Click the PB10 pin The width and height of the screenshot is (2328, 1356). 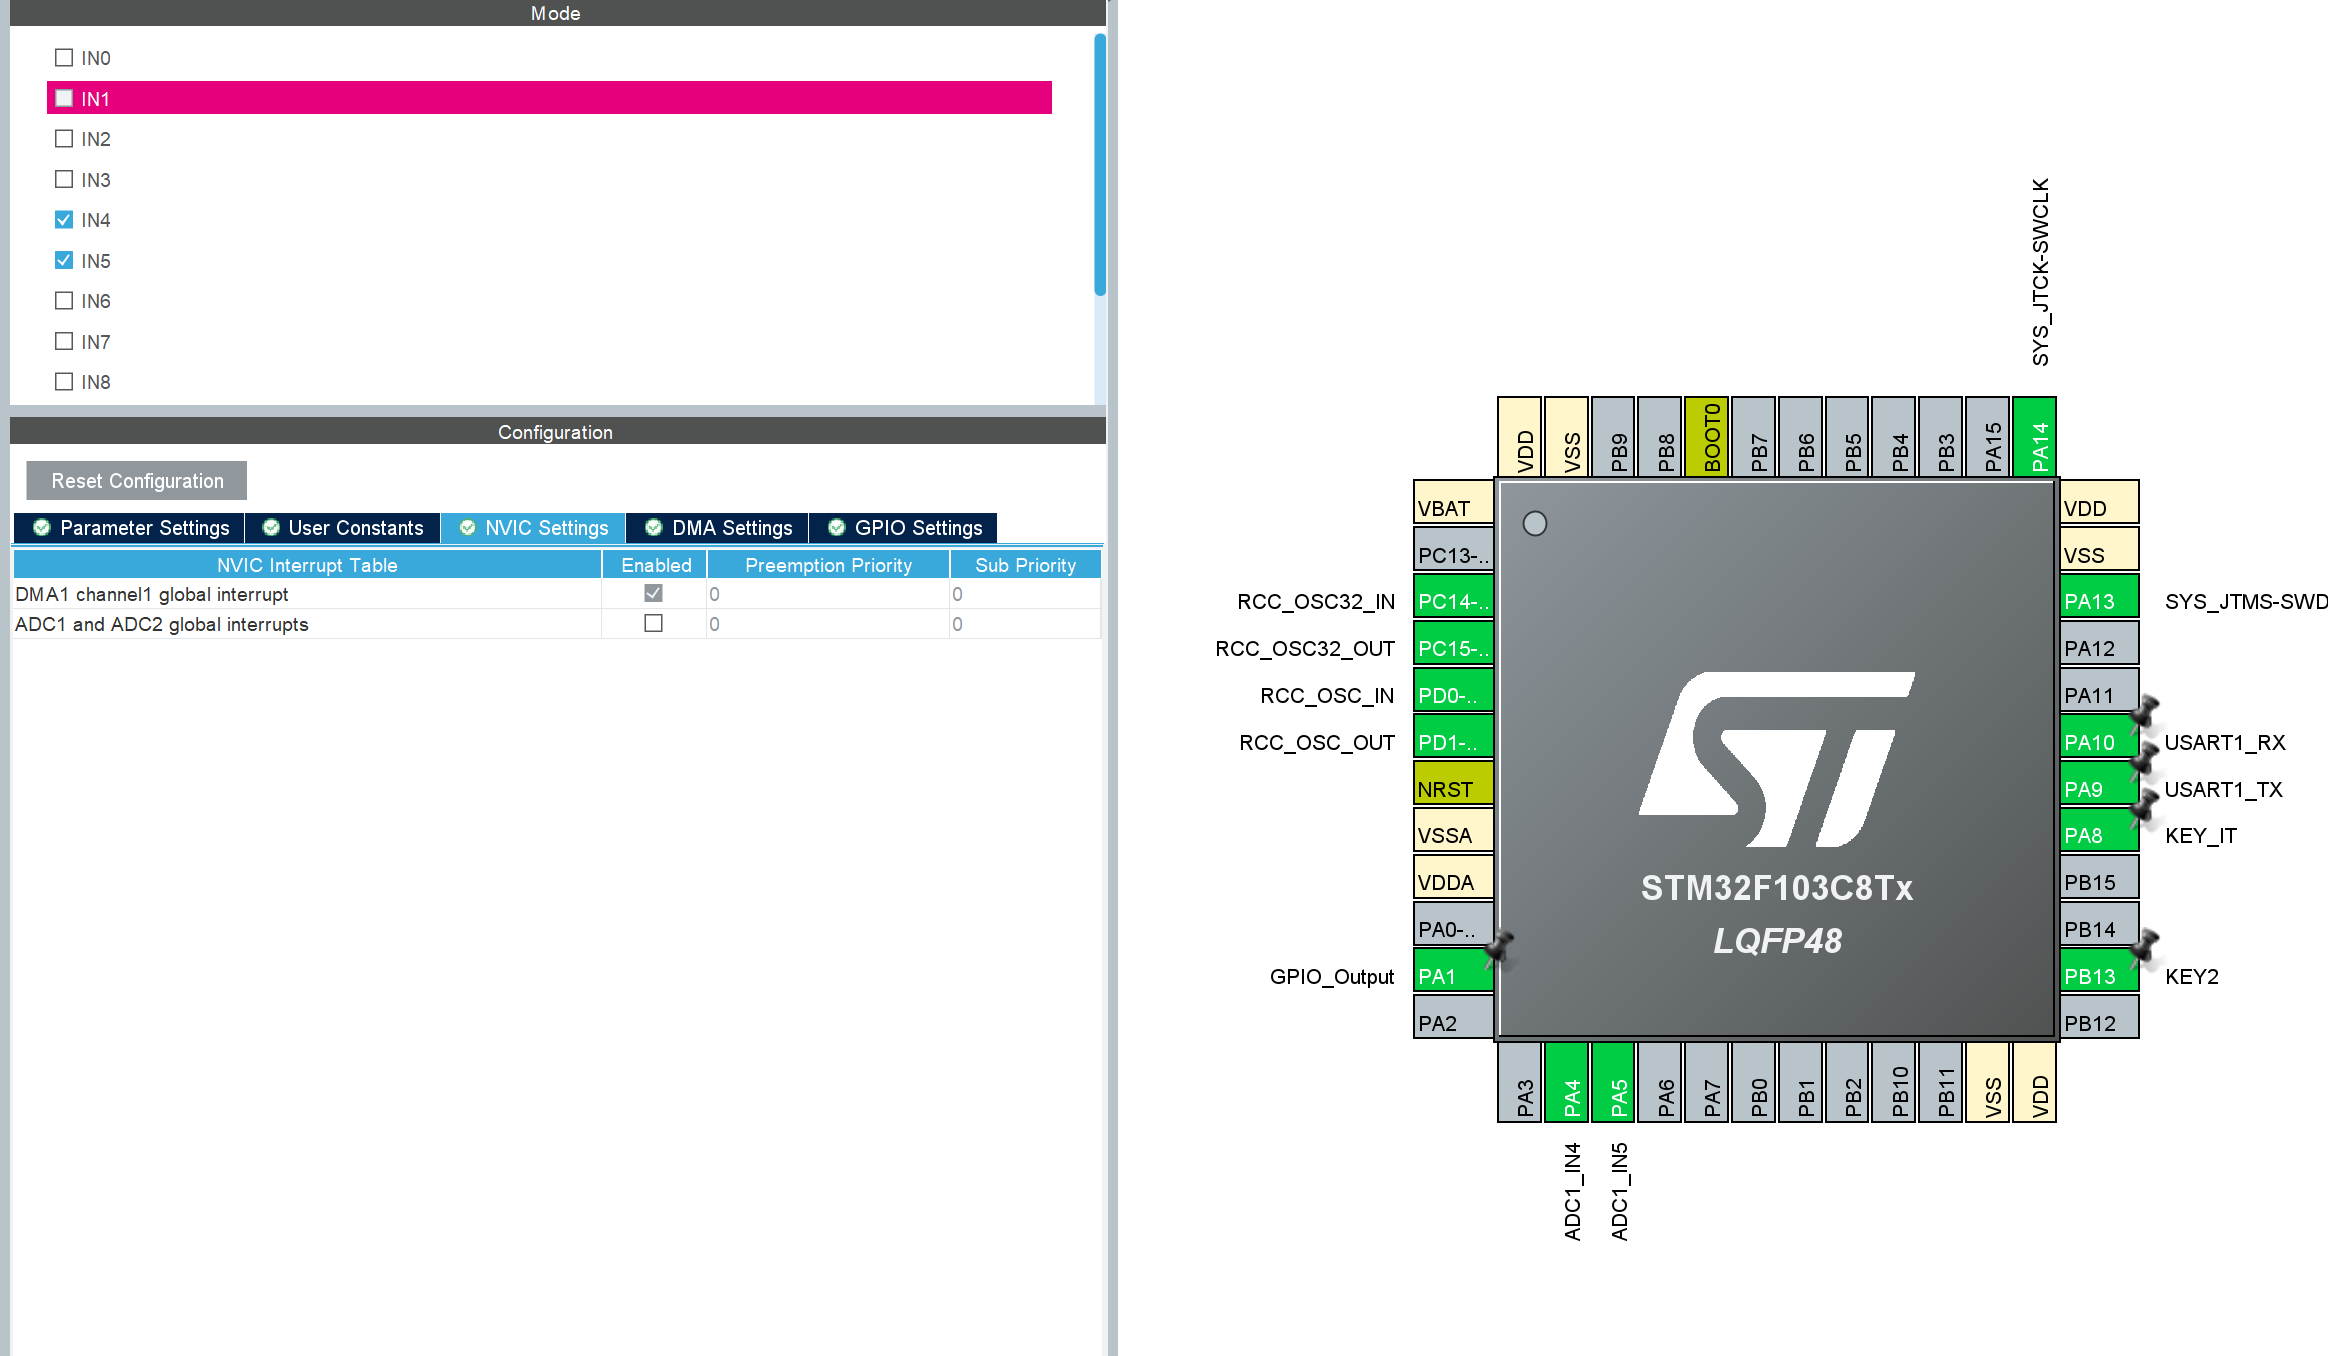1895,1082
